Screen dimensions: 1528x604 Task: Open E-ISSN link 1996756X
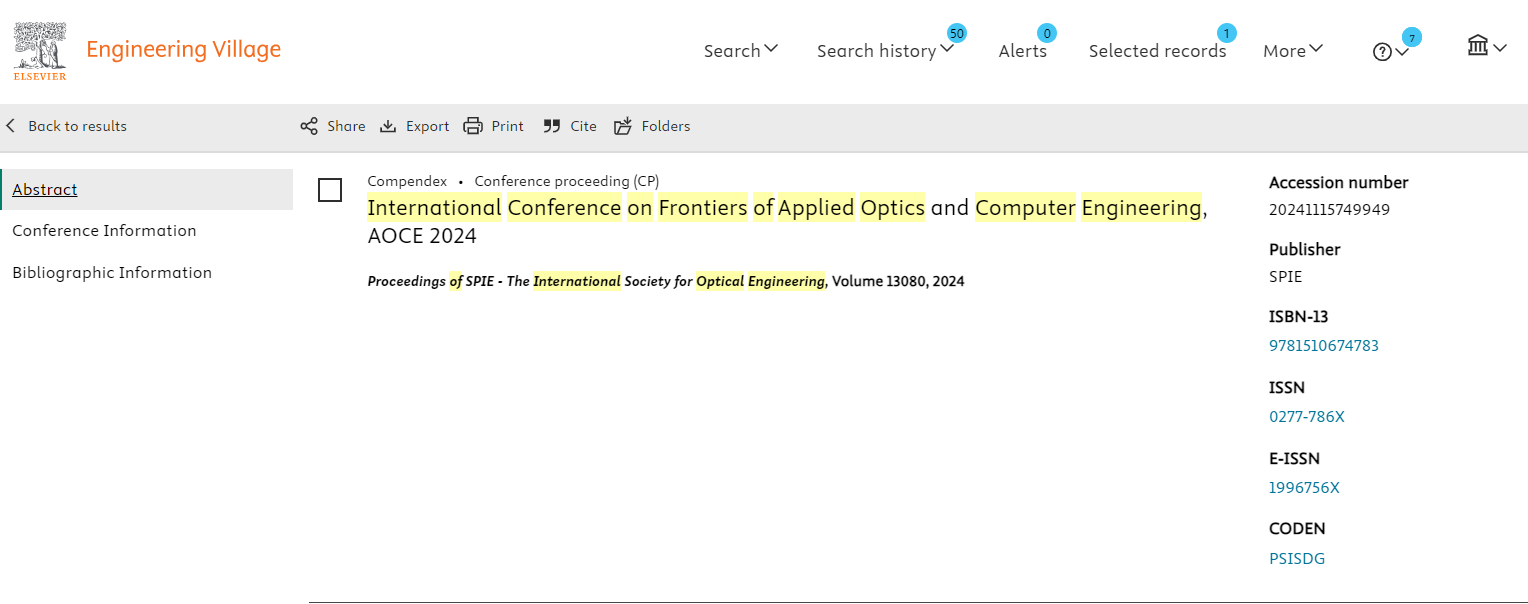click(1304, 488)
